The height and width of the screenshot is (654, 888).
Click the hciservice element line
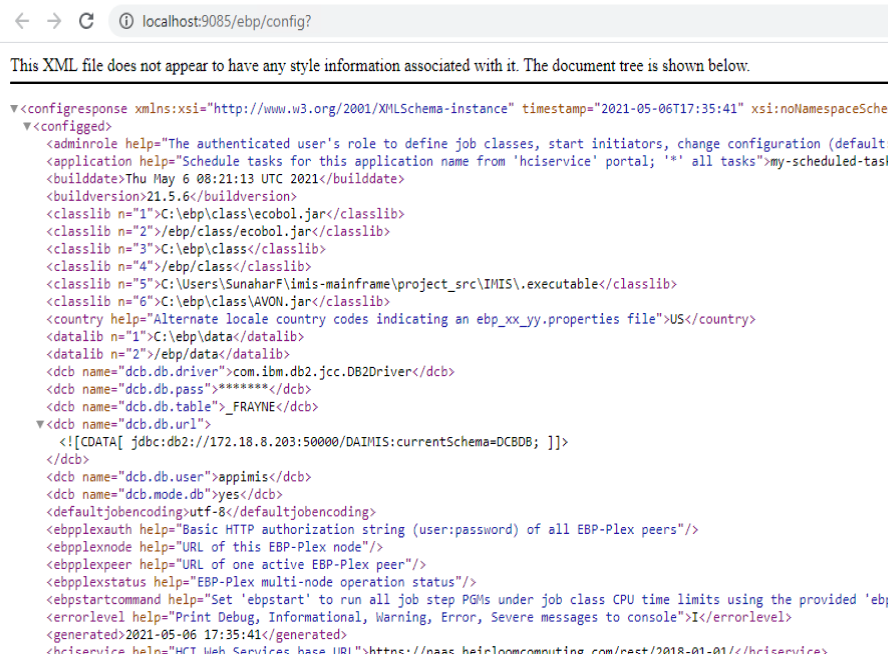[x=437, y=650]
